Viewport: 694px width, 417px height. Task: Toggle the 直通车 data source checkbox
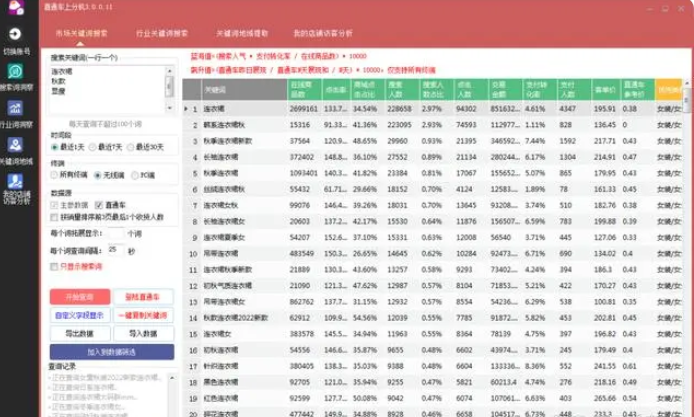point(99,205)
